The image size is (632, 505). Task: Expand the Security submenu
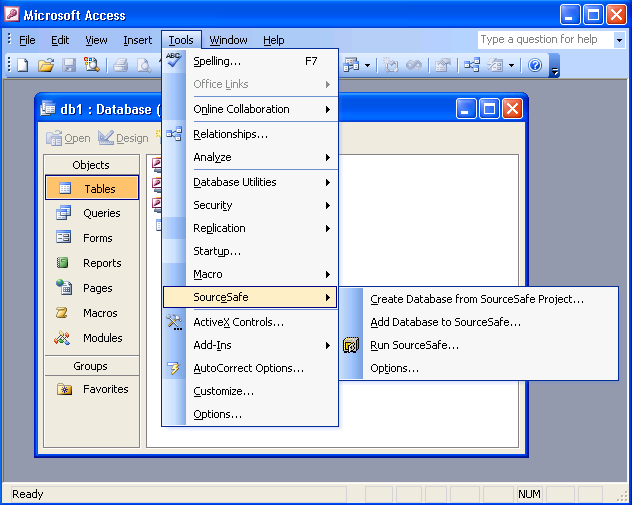pos(250,205)
